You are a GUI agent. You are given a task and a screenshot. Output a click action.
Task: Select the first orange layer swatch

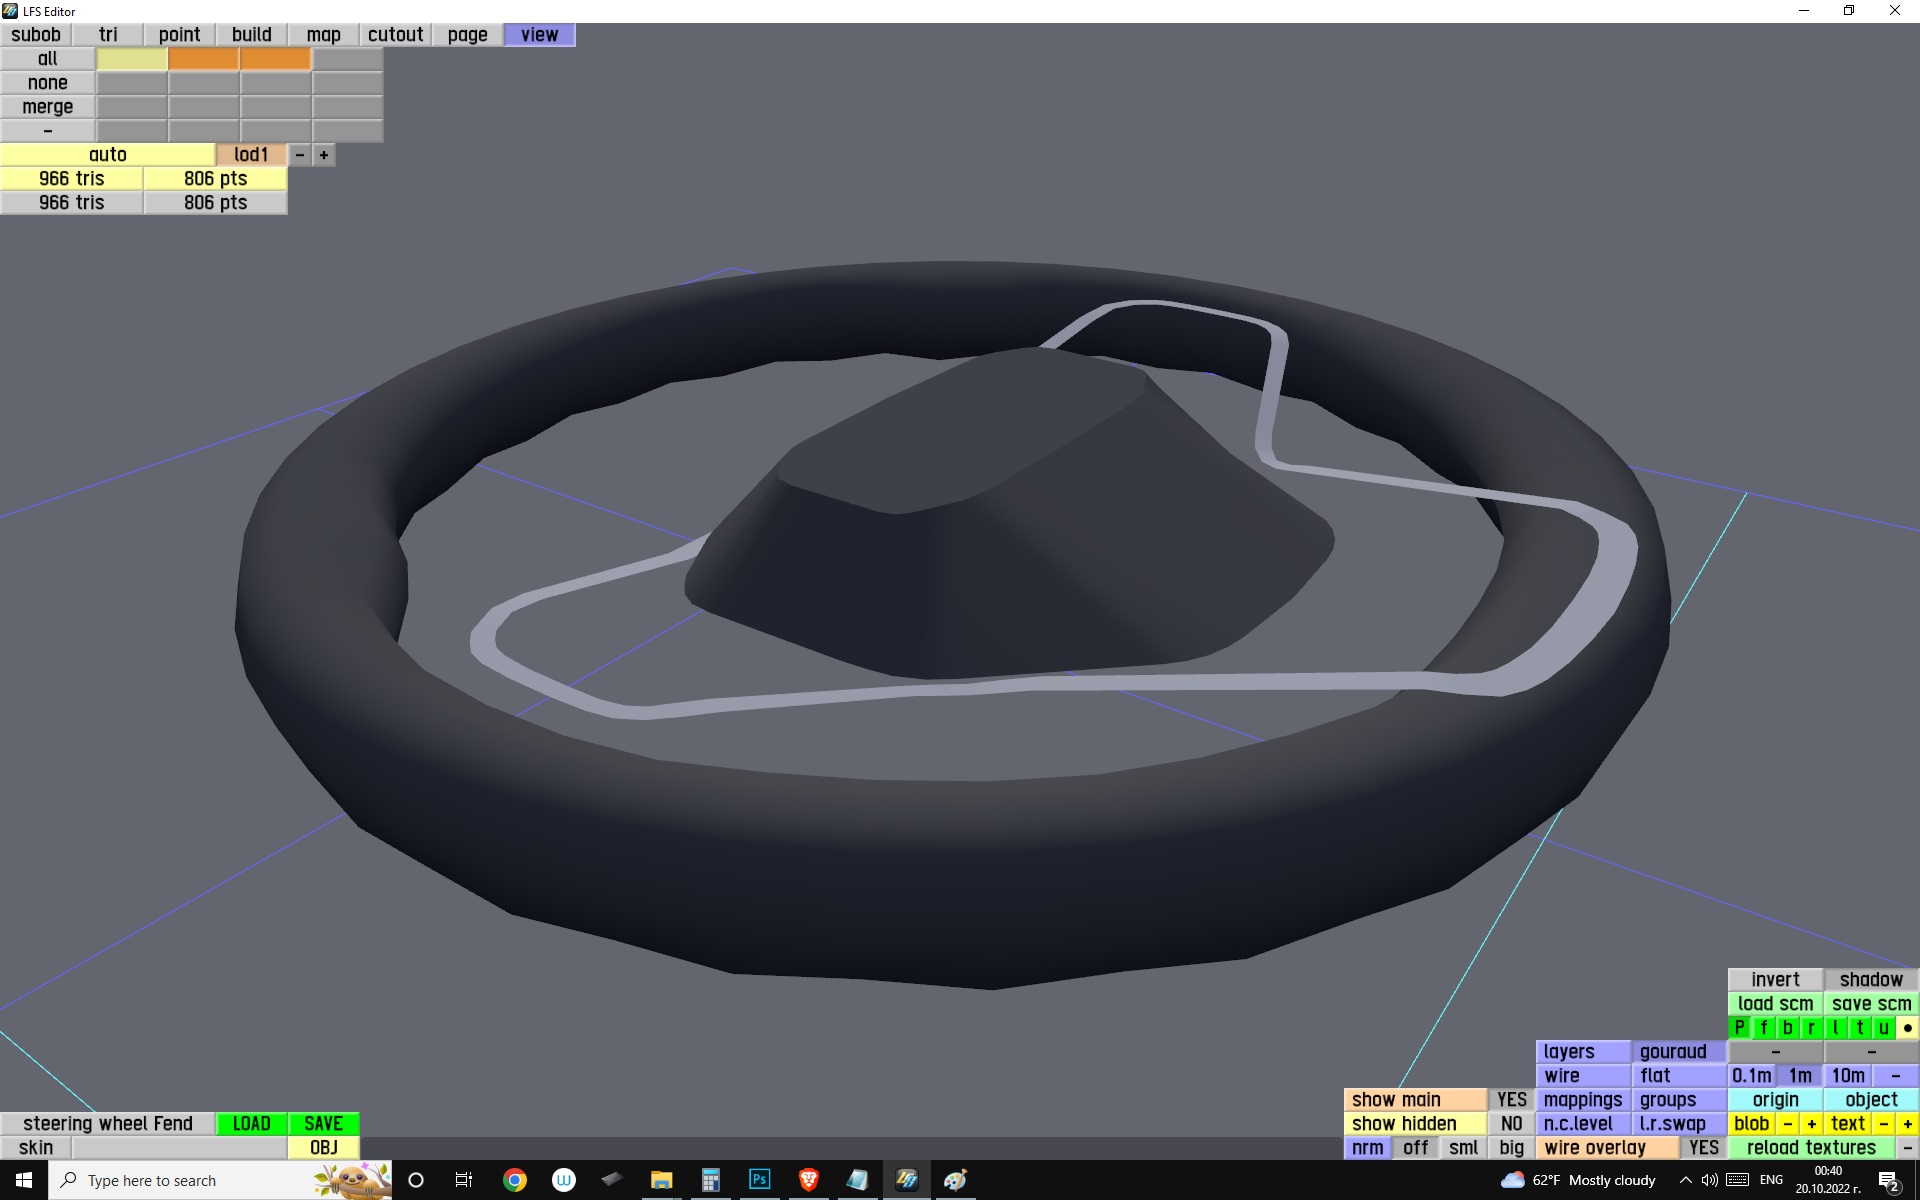pyautogui.click(x=203, y=59)
